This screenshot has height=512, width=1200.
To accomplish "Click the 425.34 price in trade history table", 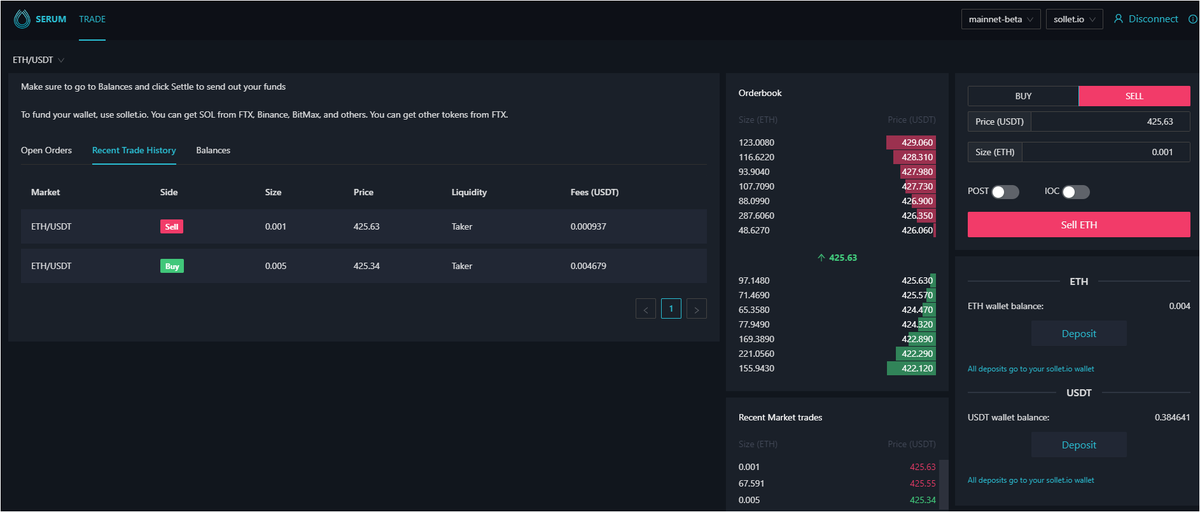I will click(x=367, y=266).
